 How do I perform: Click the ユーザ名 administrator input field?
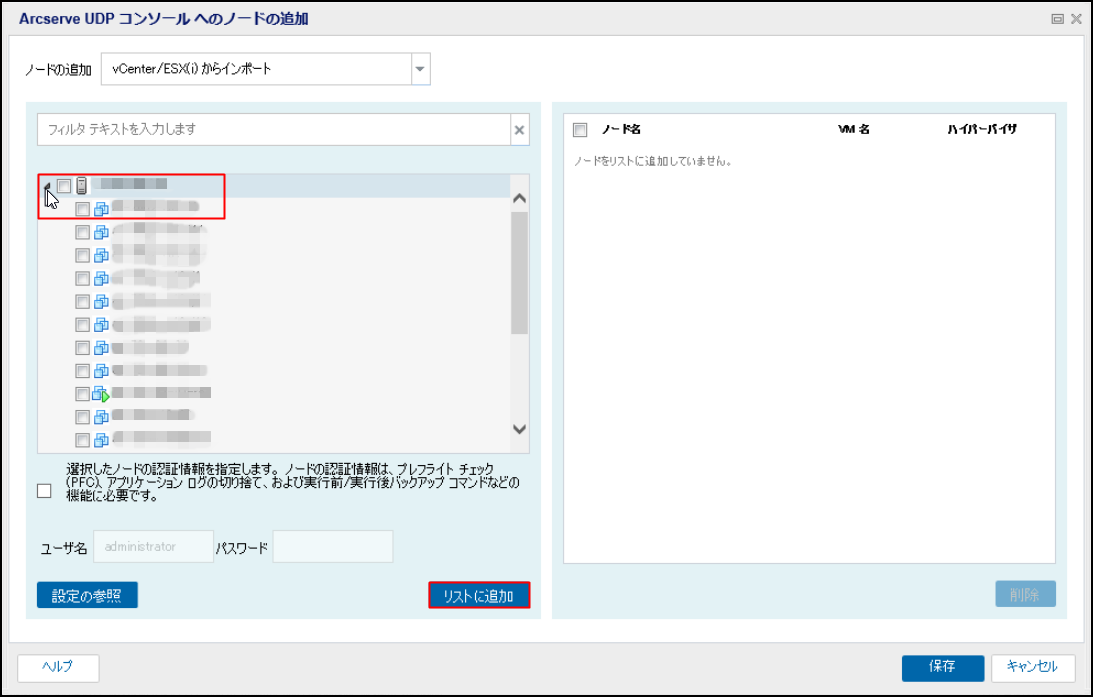coord(153,546)
